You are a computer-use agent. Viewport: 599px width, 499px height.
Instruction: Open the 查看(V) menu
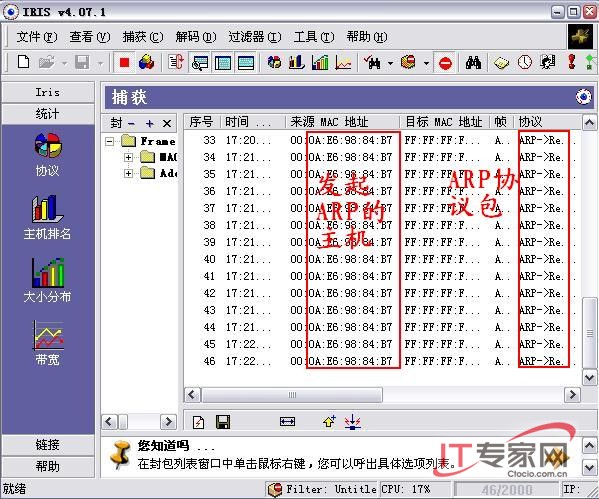click(x=90, y=37)
